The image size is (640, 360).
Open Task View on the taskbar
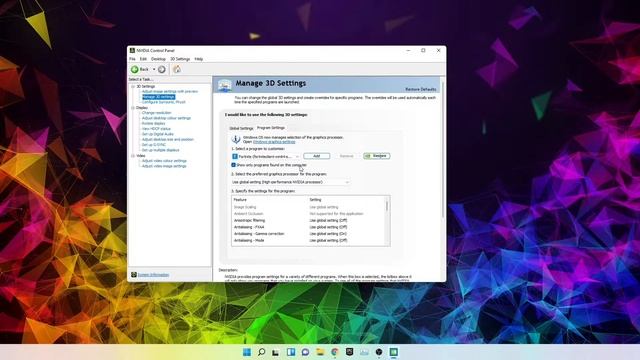276,352
